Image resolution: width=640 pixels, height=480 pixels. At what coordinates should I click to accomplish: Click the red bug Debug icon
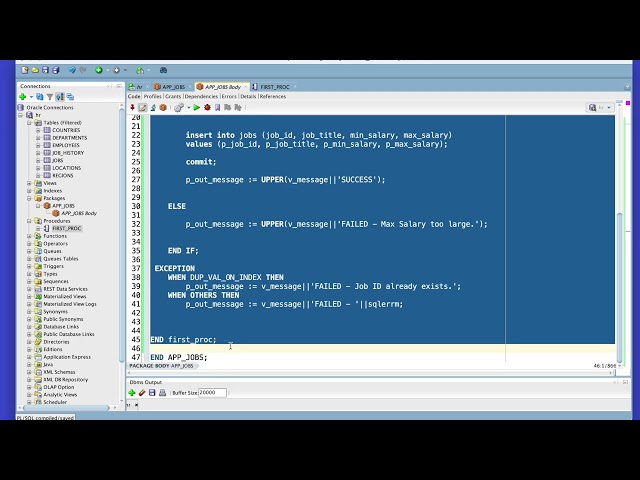coord(207,107)
